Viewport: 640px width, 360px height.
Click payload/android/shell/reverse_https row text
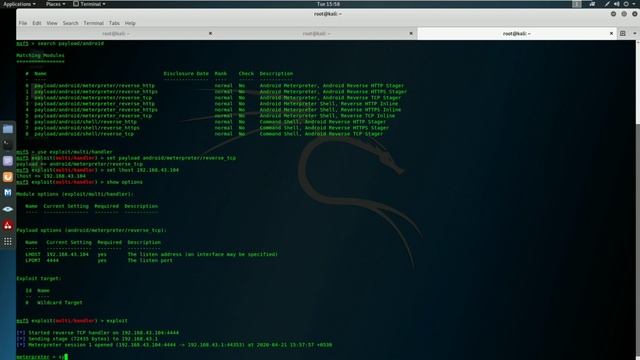[87, 128]
